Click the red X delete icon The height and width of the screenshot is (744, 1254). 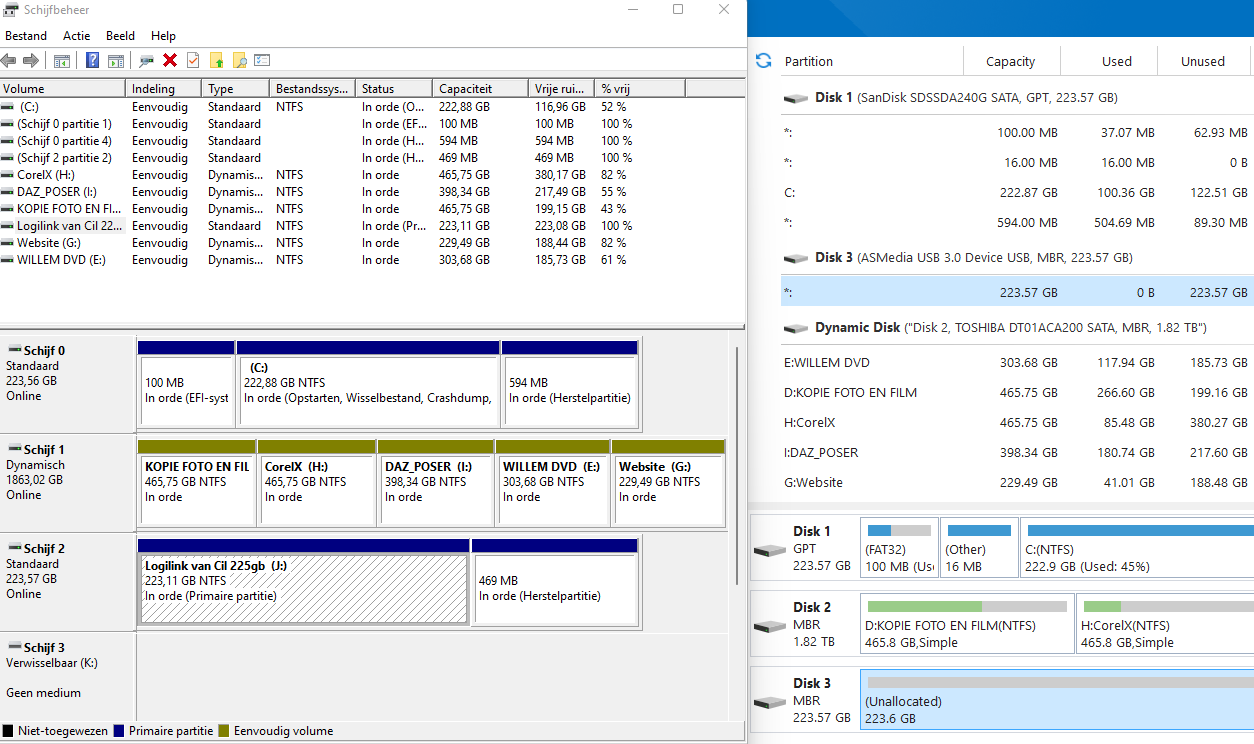click(x=170, y=61)
